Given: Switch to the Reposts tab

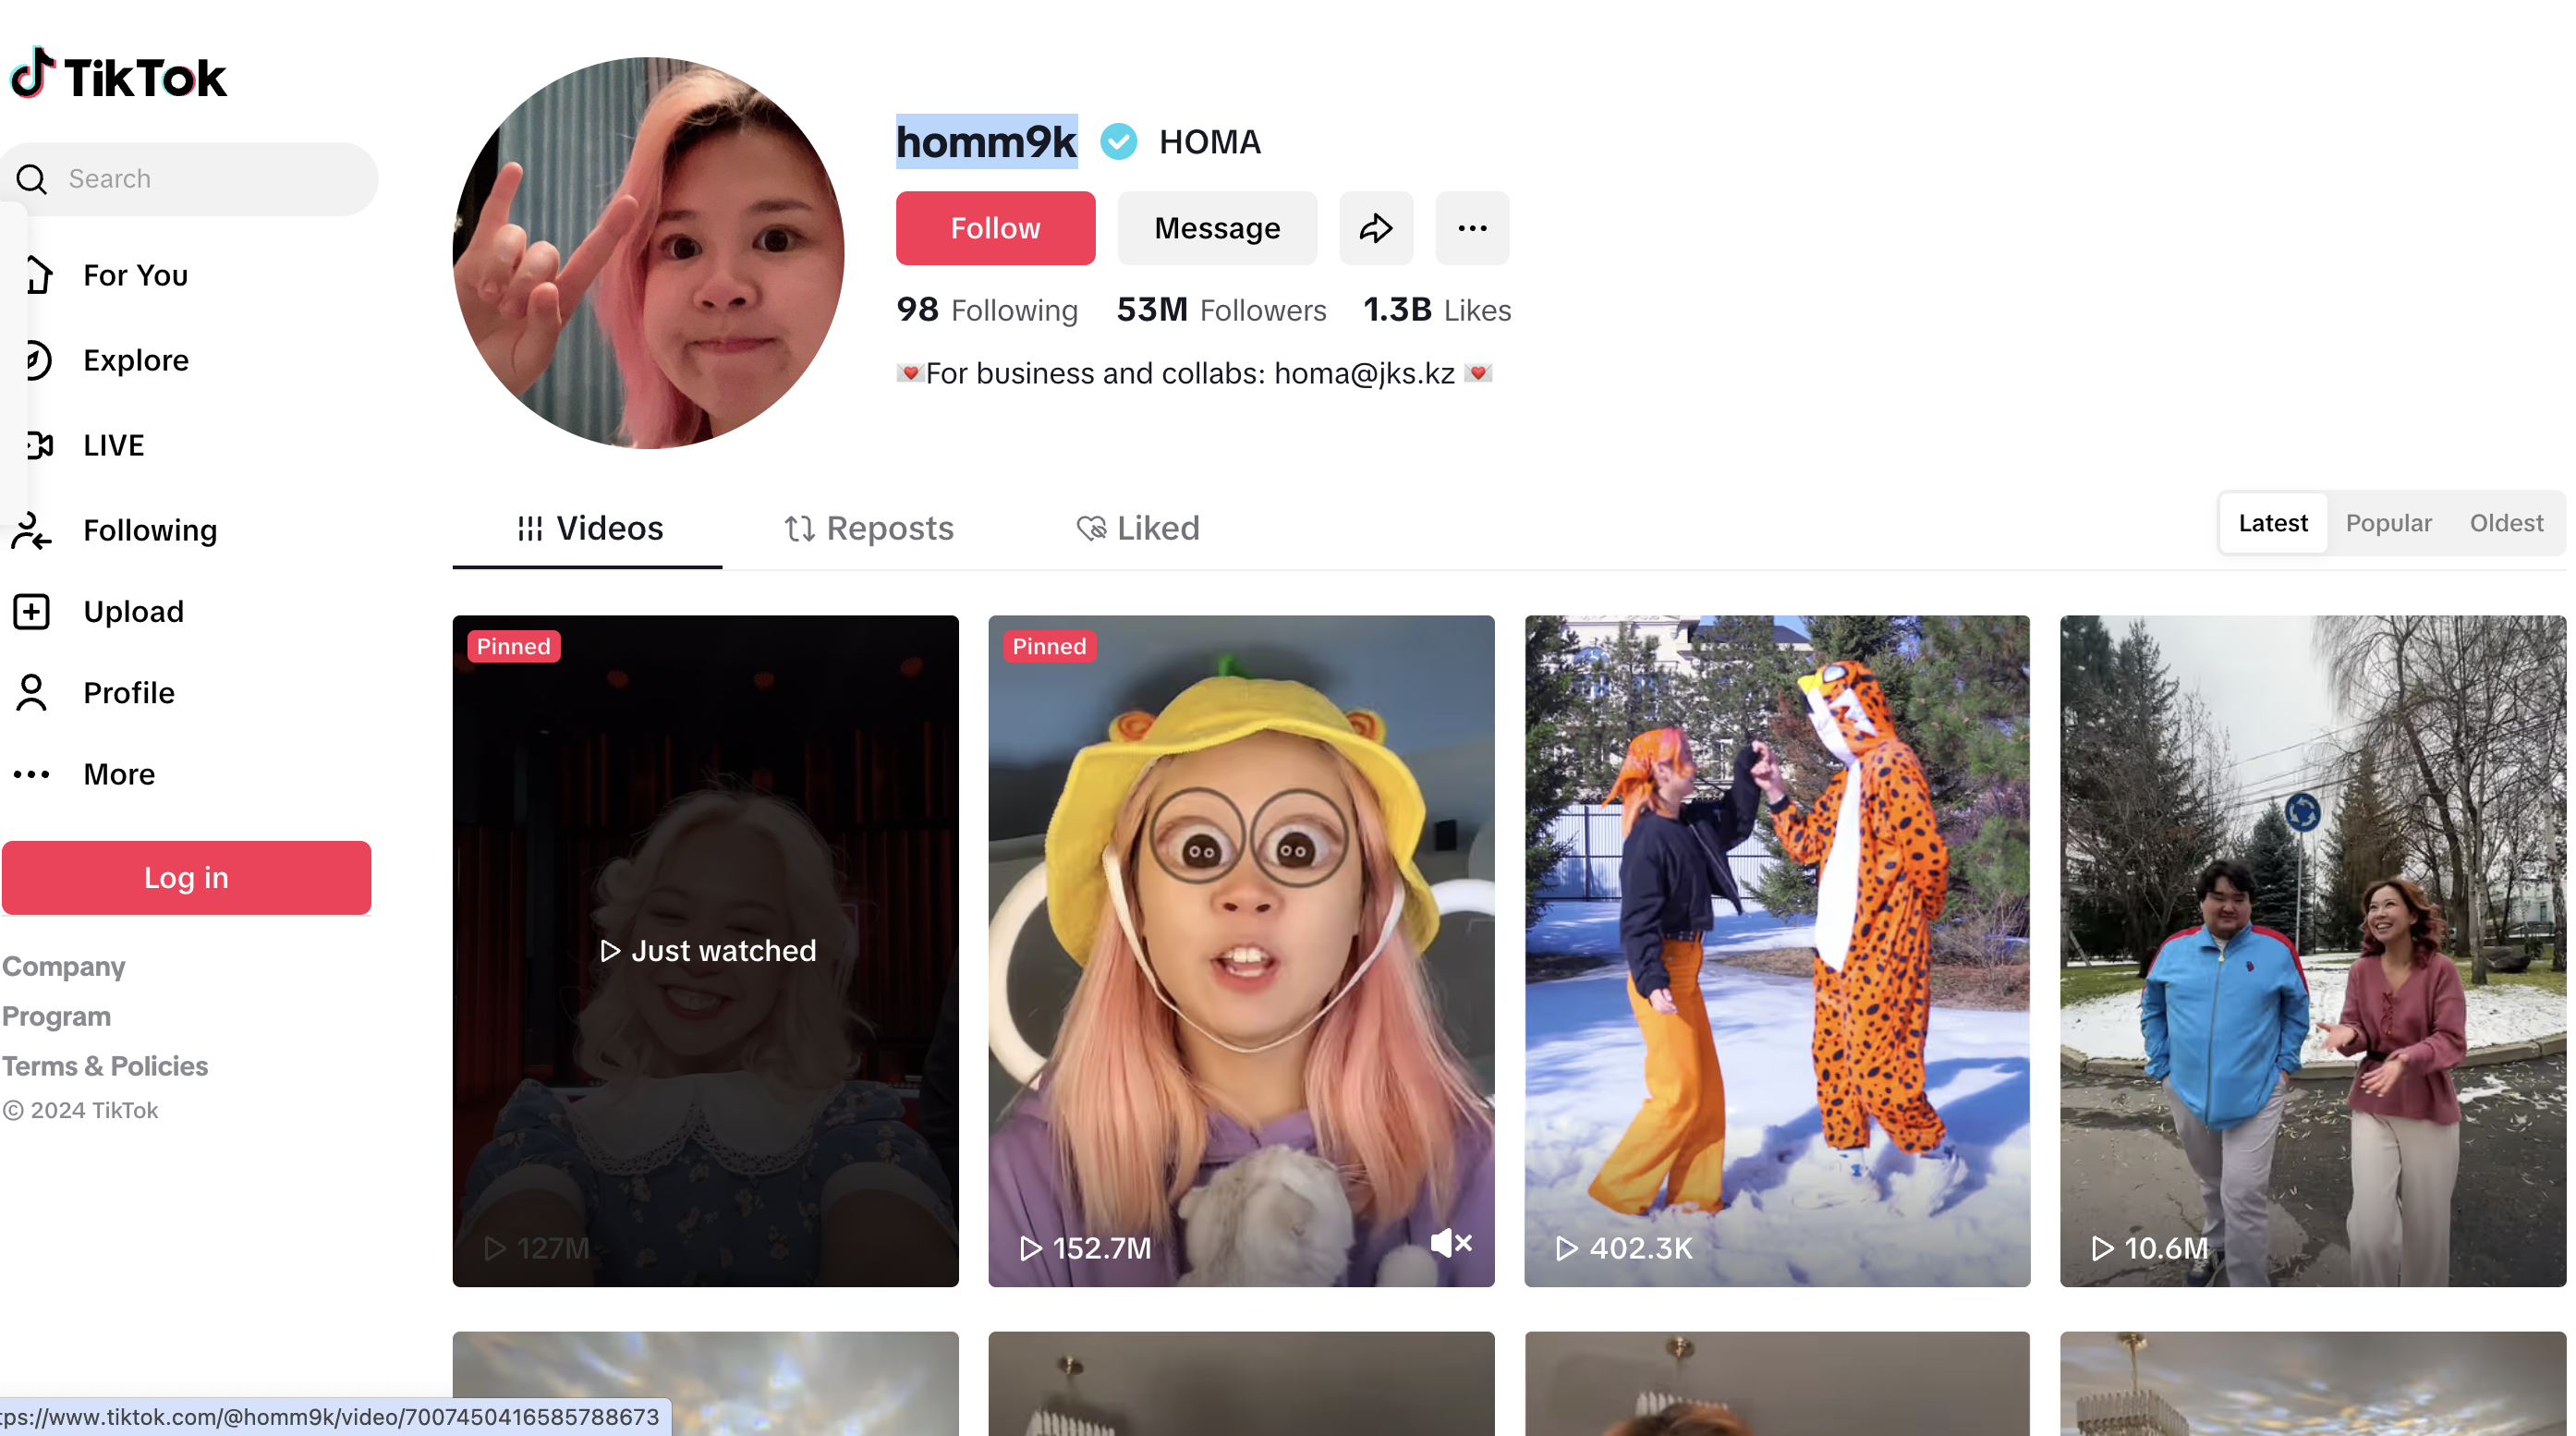Looking at the screenshot, I should point(868,528).
